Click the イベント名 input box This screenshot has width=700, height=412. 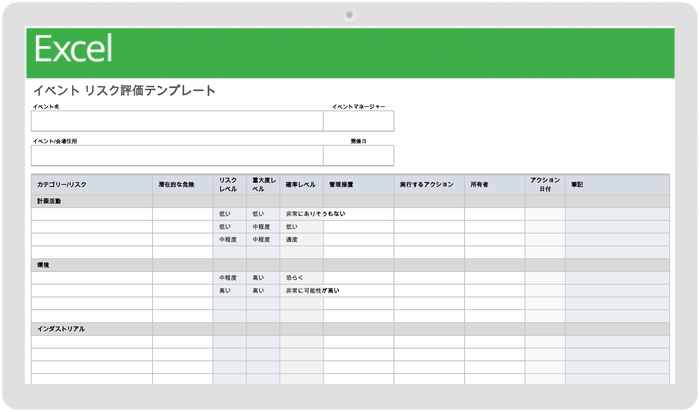point(177,121)
